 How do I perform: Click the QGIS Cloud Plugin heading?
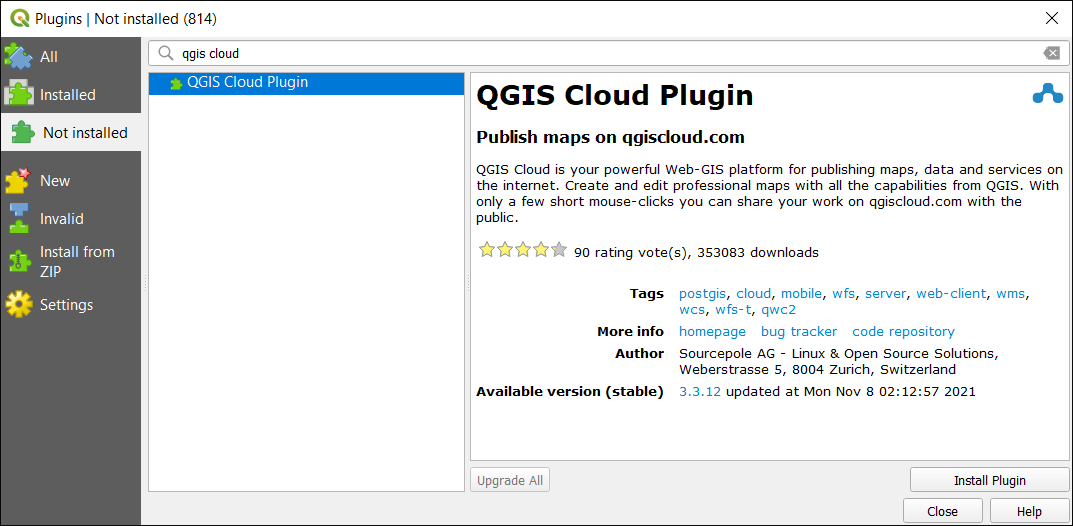coord(615,95)
